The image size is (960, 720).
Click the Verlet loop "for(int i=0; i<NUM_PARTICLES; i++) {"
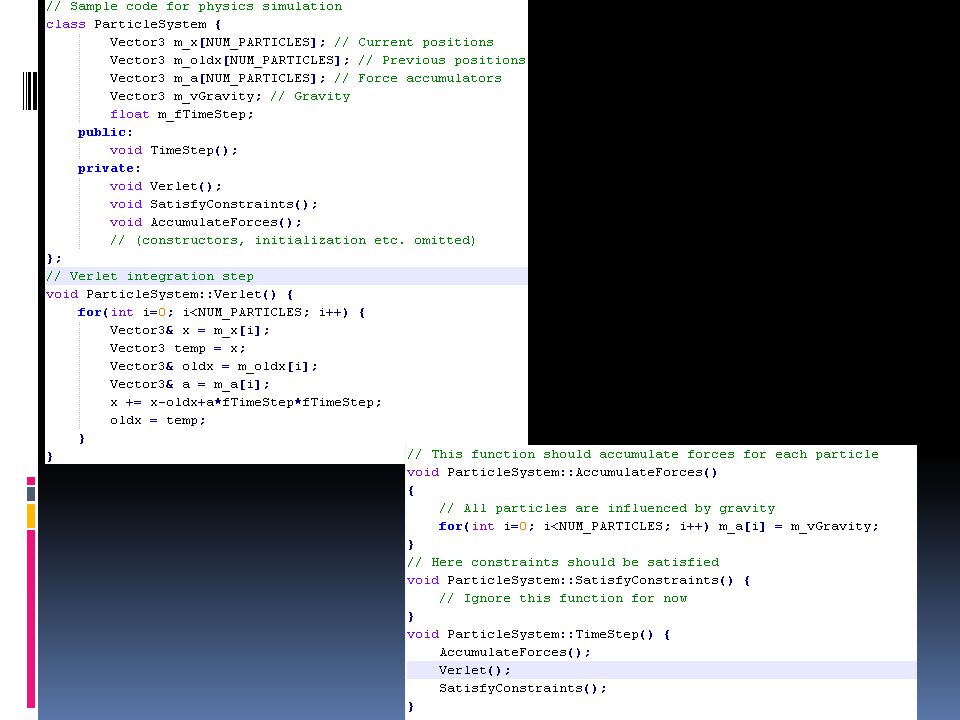[x=222, y=313]
